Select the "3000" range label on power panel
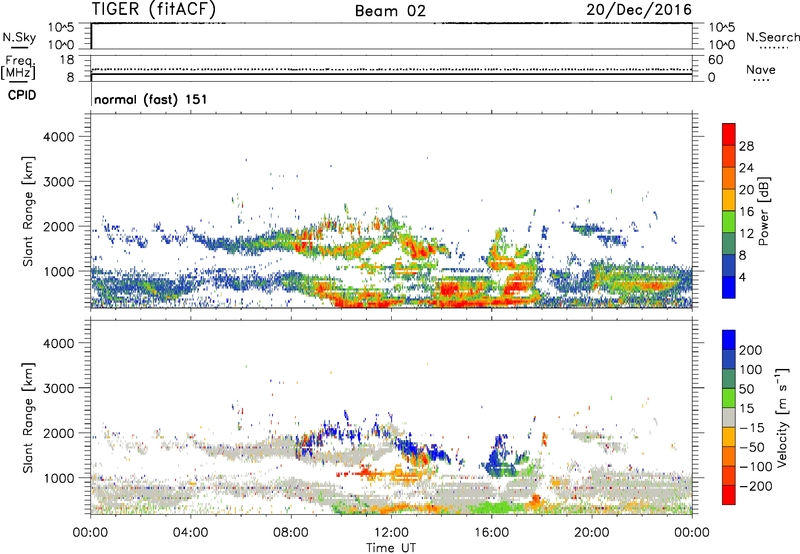The height and width of the screenshot is (554, 800). [x=59, y=182]
